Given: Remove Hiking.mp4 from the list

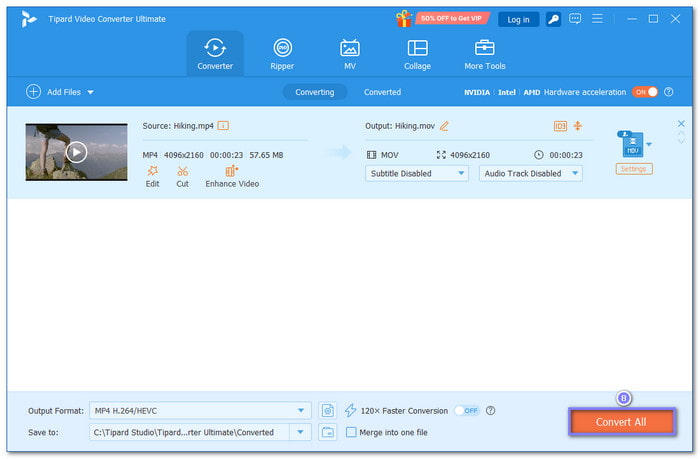Looking at the screenshot, I should (x=681, y=123).
